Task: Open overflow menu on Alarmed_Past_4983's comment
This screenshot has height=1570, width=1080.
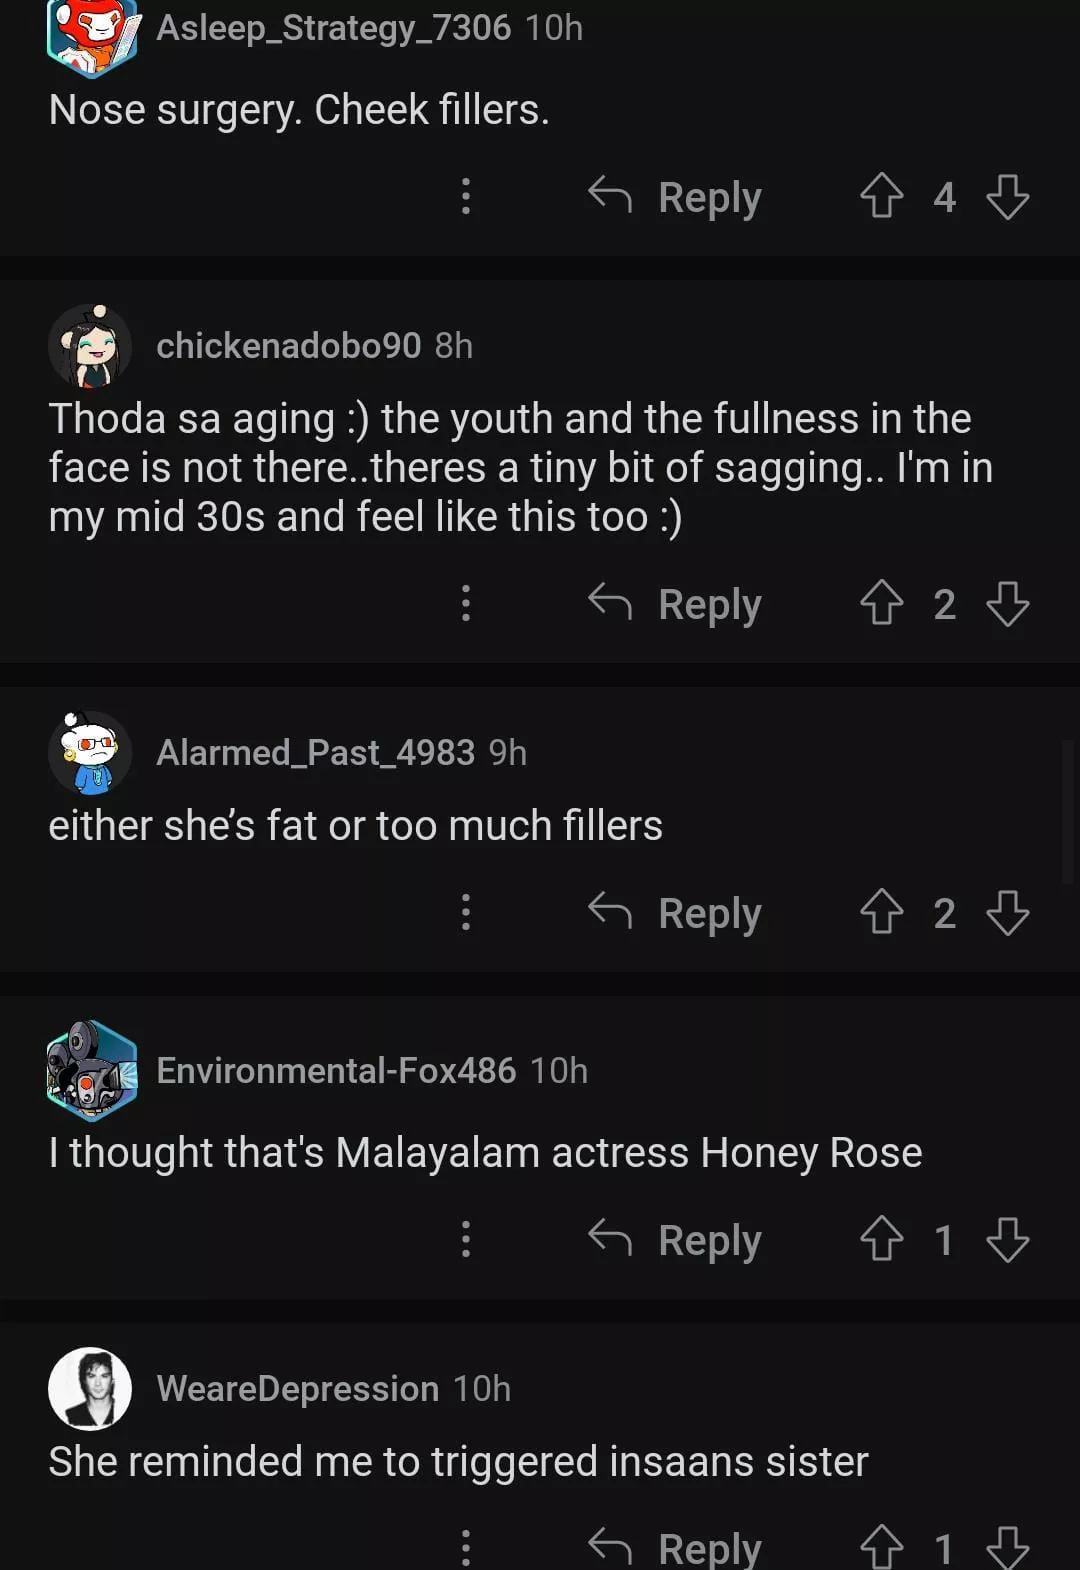Action: (465, 912)
